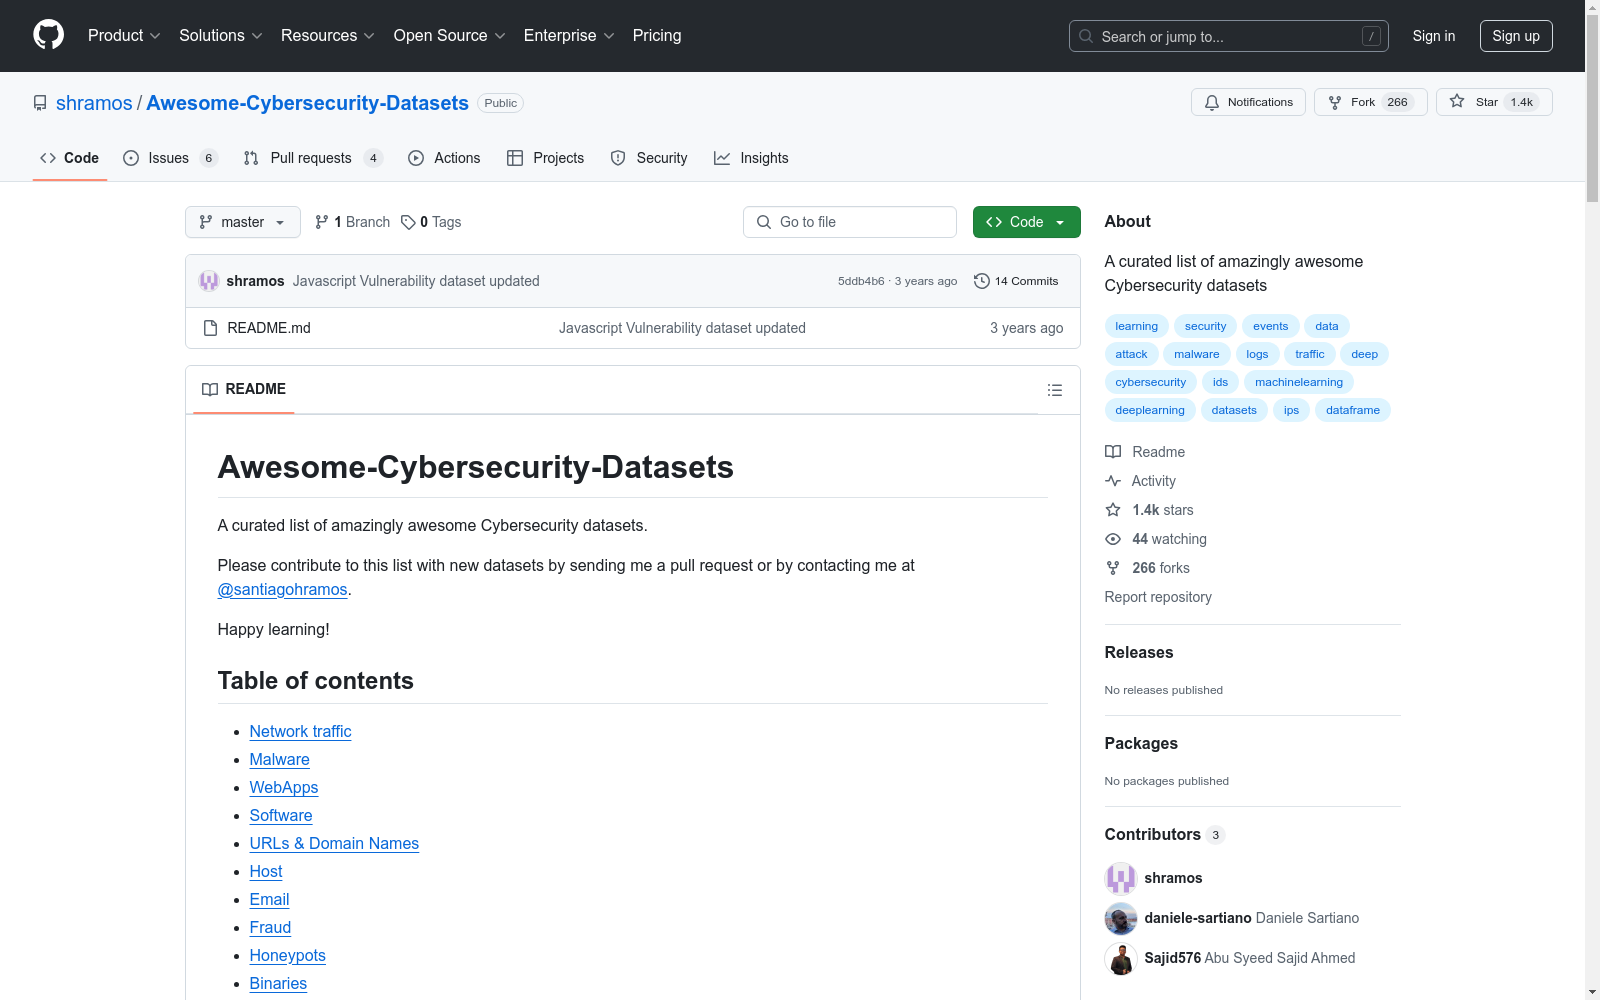Go to the Pricing page

click(x=657, y=36)
